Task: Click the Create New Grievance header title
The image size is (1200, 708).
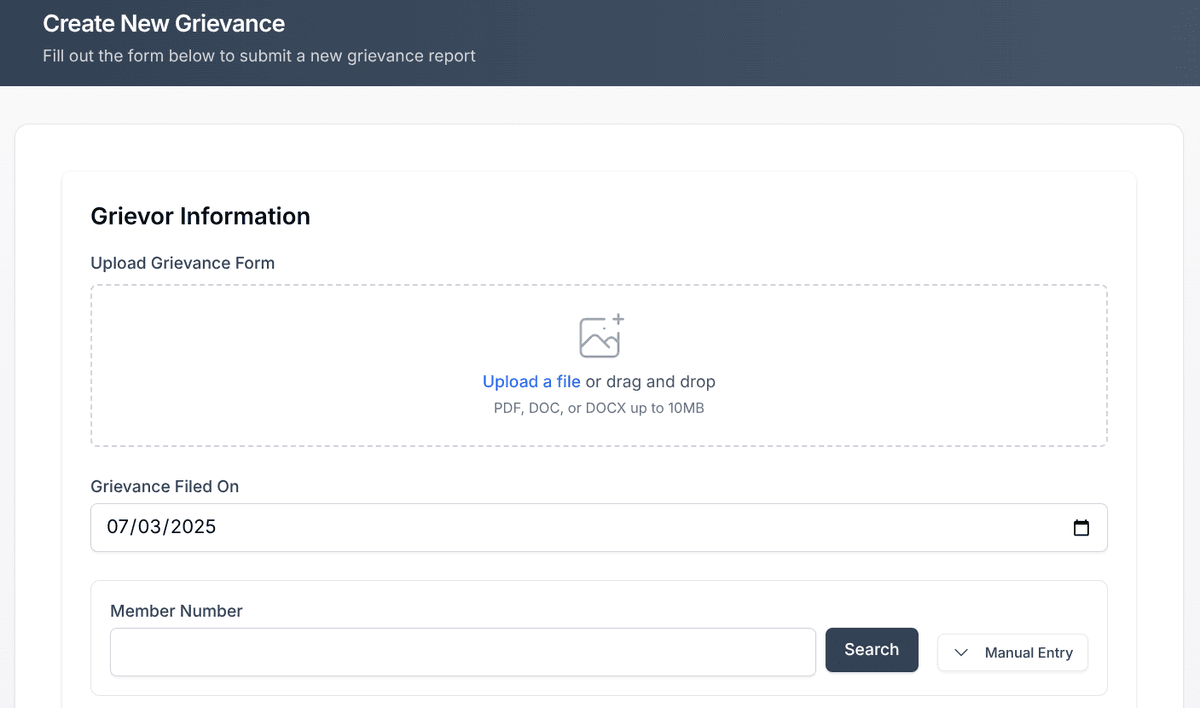Action: [164, 23]
